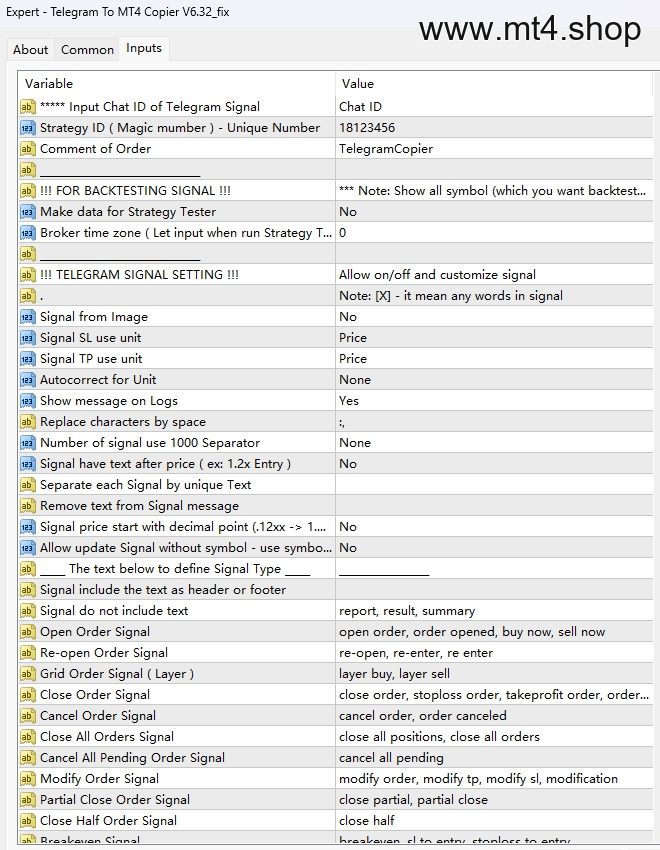Image resolution: width=660 pixels, height=850 pixels.
Task: Select the Close Half Order Signal label
Action: [x=108, y=821]
